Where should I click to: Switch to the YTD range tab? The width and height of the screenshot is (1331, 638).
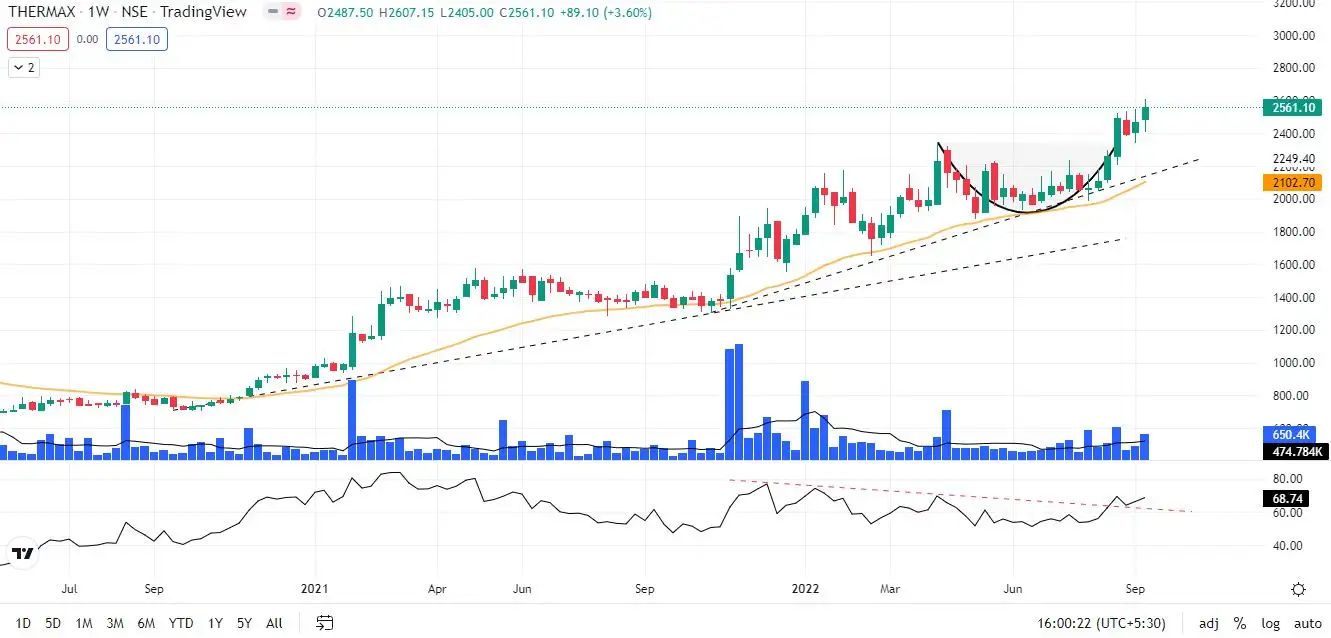pyautogui.click(x=180, y=622)
